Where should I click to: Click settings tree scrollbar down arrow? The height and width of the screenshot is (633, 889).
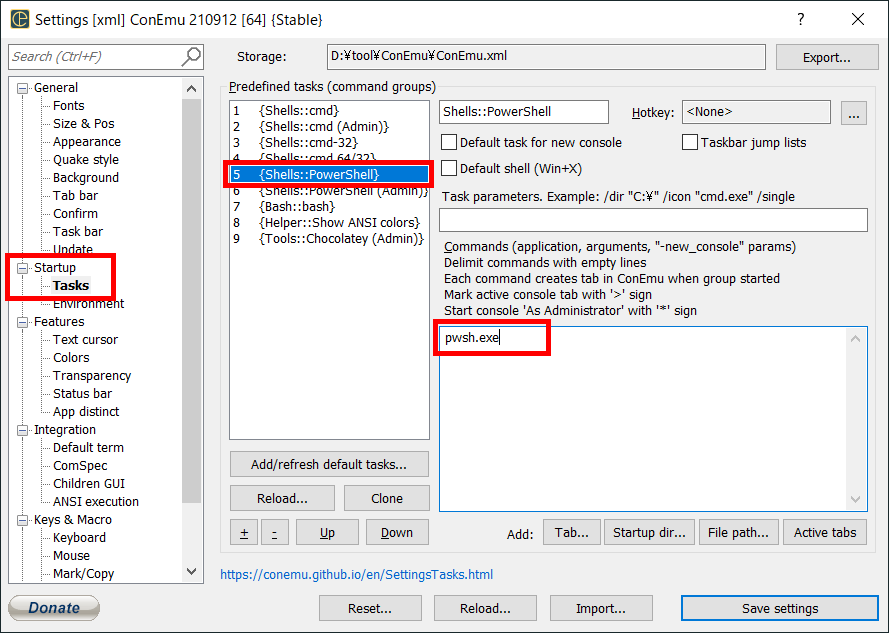pos(191,572)
